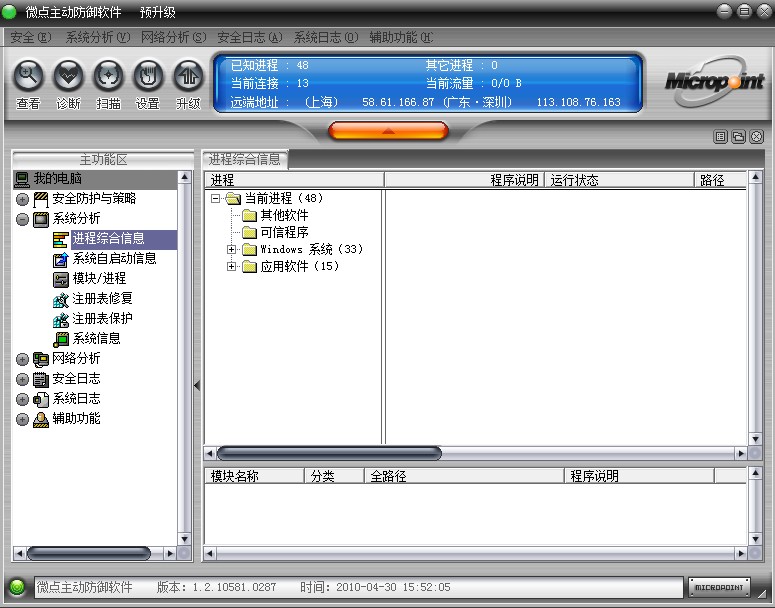Open 注册表修复 registry repair item
Screen dimensions: 775x608
[x=102, y=299]
